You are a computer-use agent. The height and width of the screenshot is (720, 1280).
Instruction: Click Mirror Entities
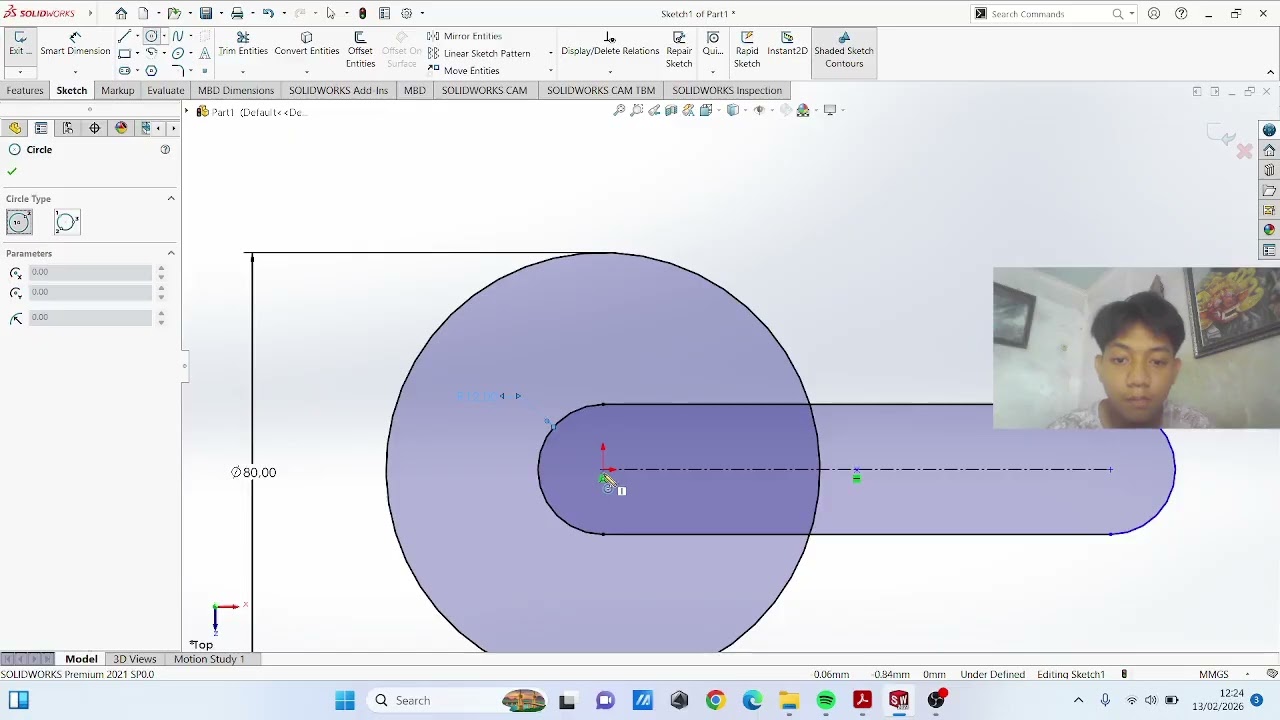coord(464,36)
